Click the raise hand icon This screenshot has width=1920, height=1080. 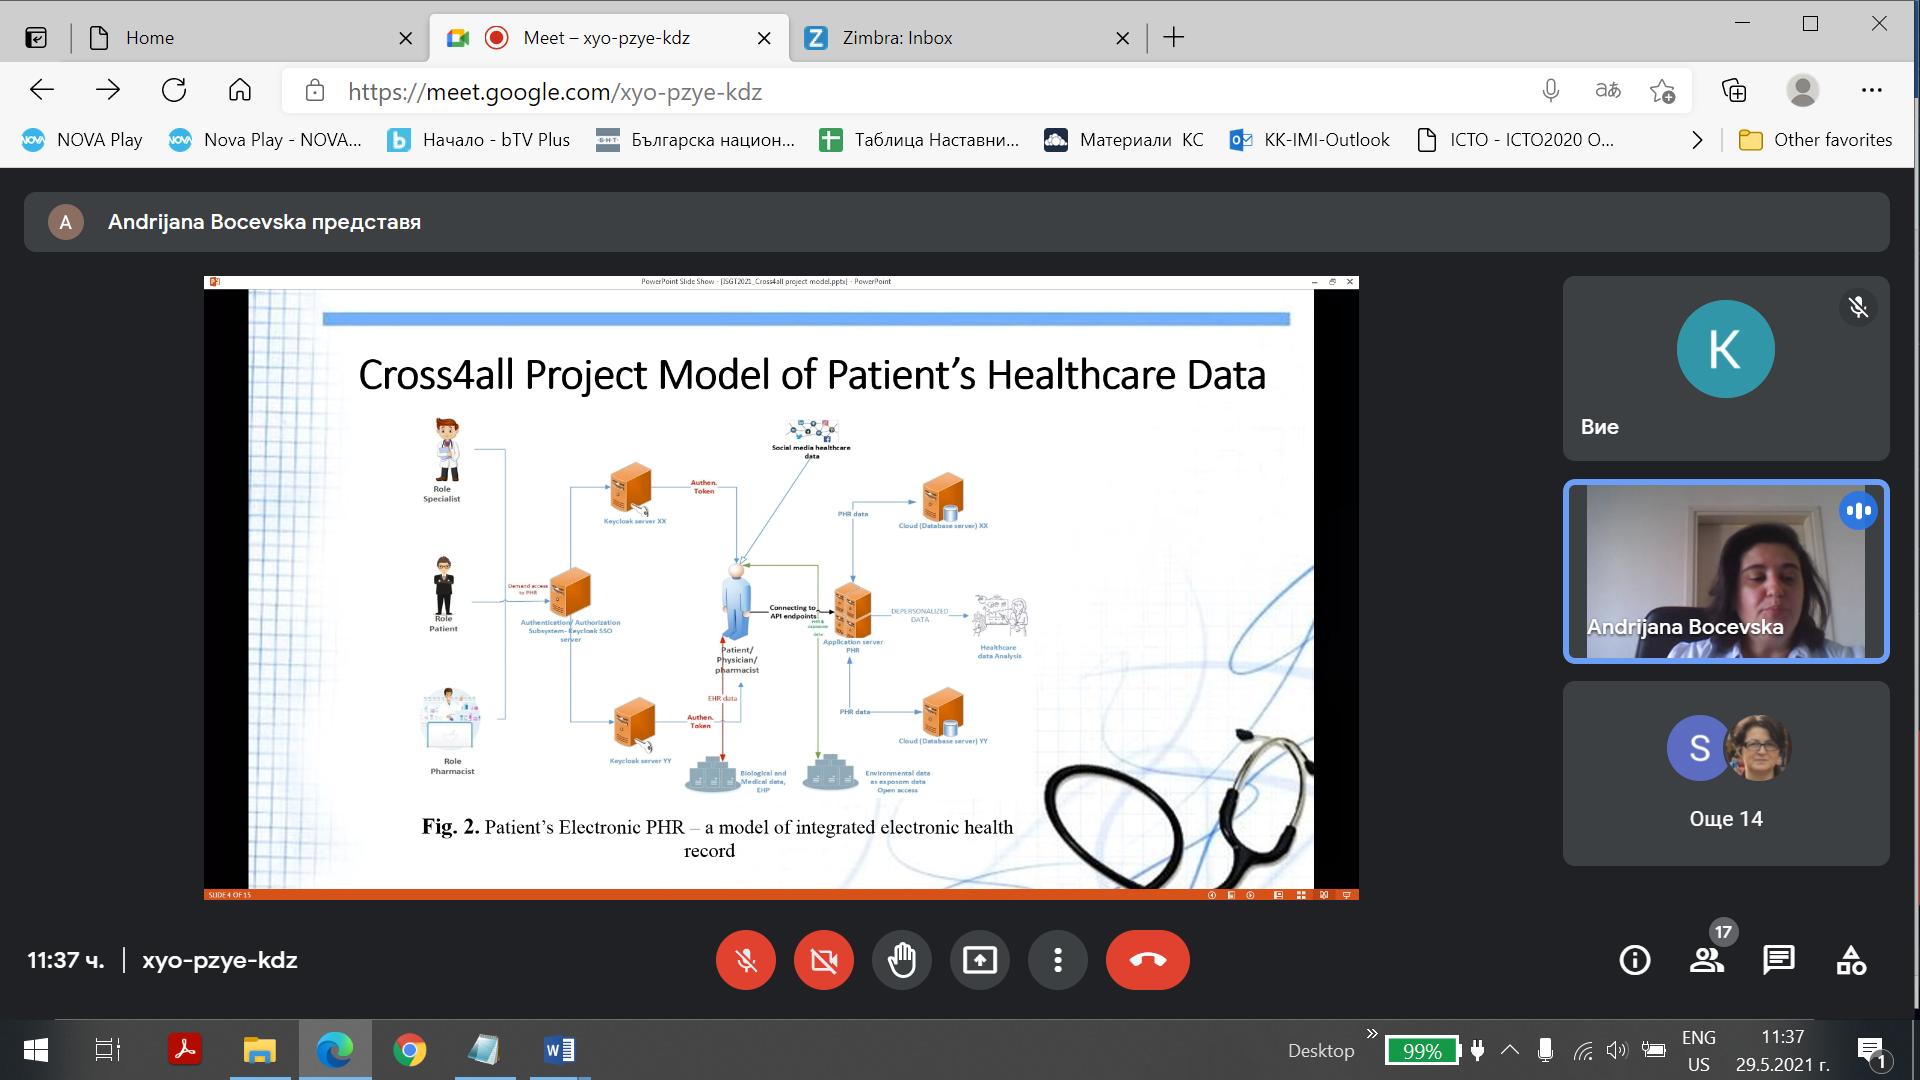coord(901,960)
